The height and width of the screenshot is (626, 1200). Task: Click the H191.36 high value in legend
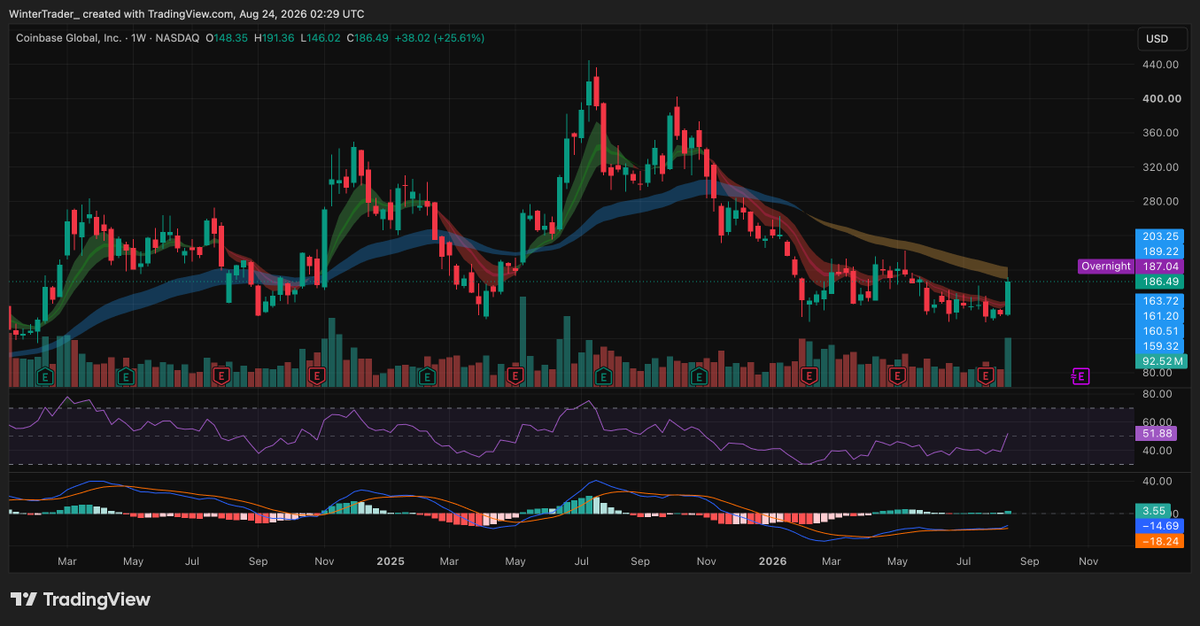(x=273, y=38)
